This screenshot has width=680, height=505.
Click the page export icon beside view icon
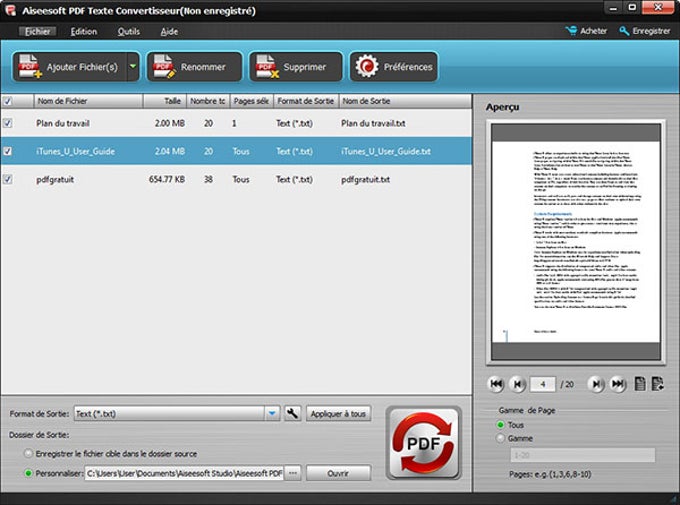pyautogui.click(x=657, y=384)
